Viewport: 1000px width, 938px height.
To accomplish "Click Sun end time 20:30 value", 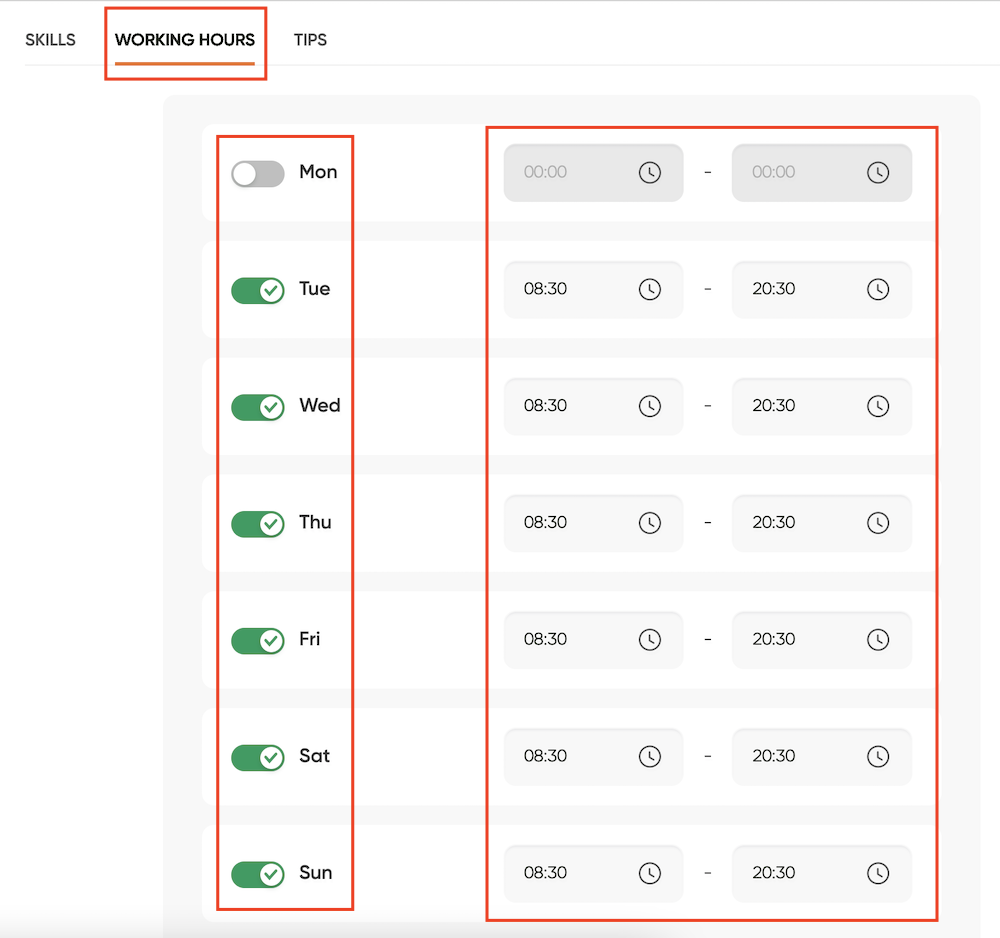I will (774, 872).
